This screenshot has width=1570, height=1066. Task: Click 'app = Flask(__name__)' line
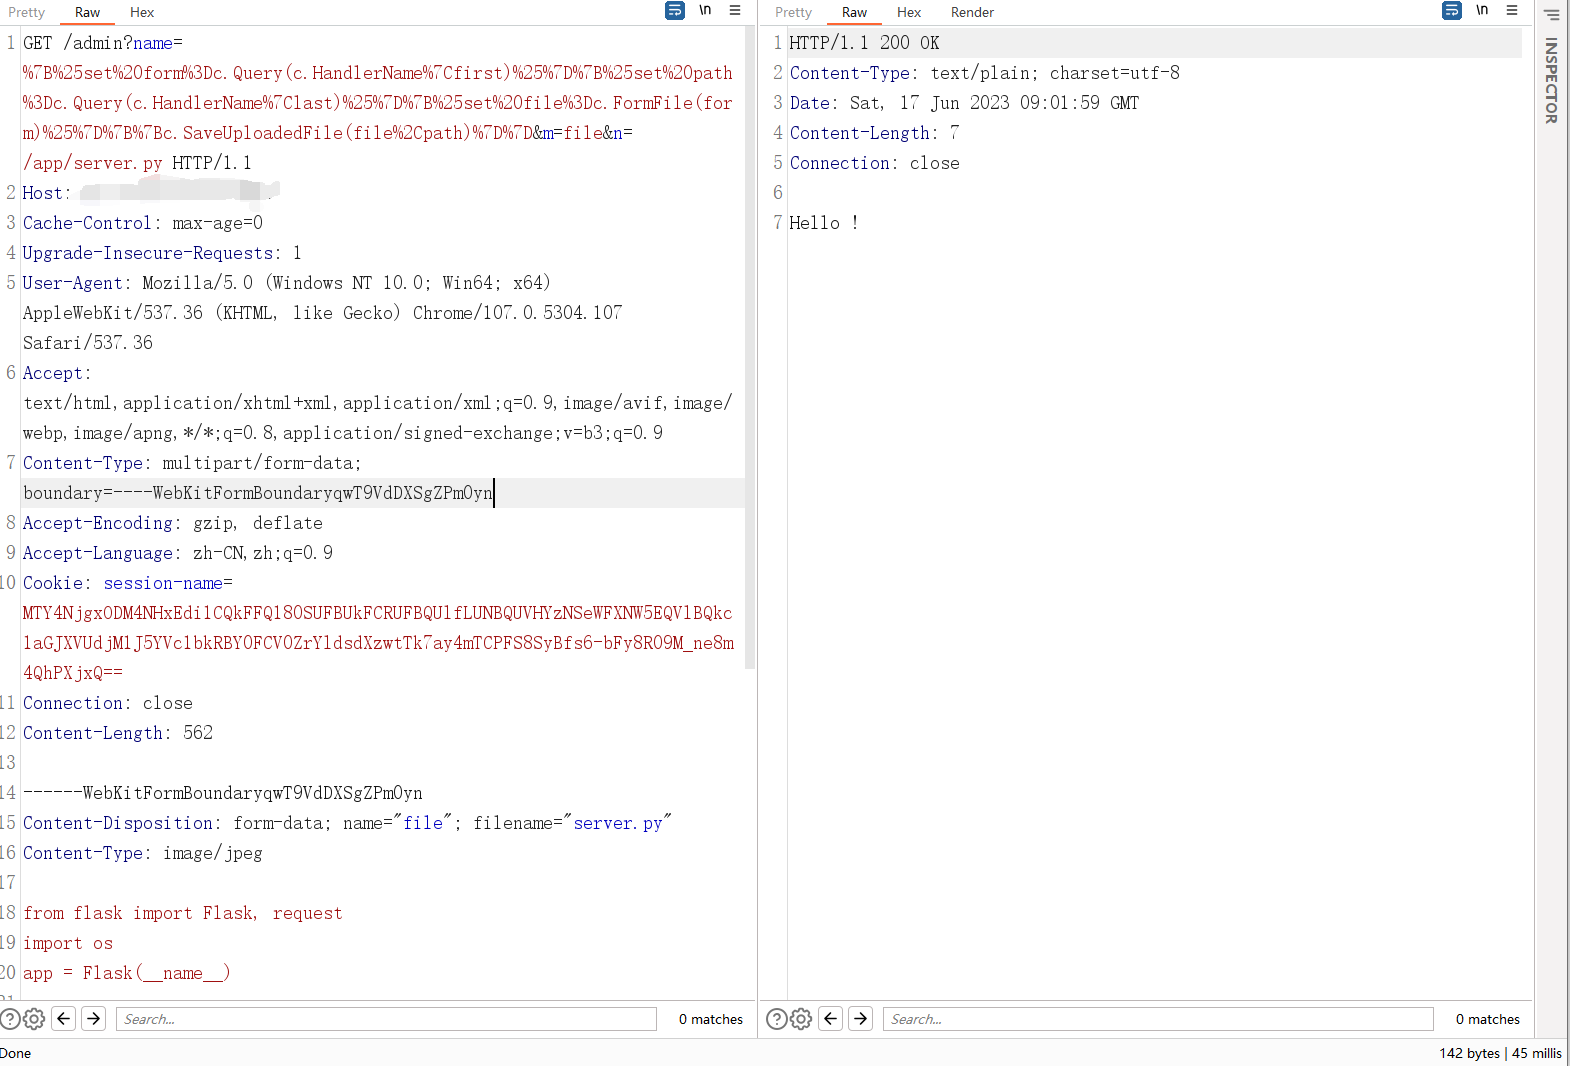tap(127, 973)
